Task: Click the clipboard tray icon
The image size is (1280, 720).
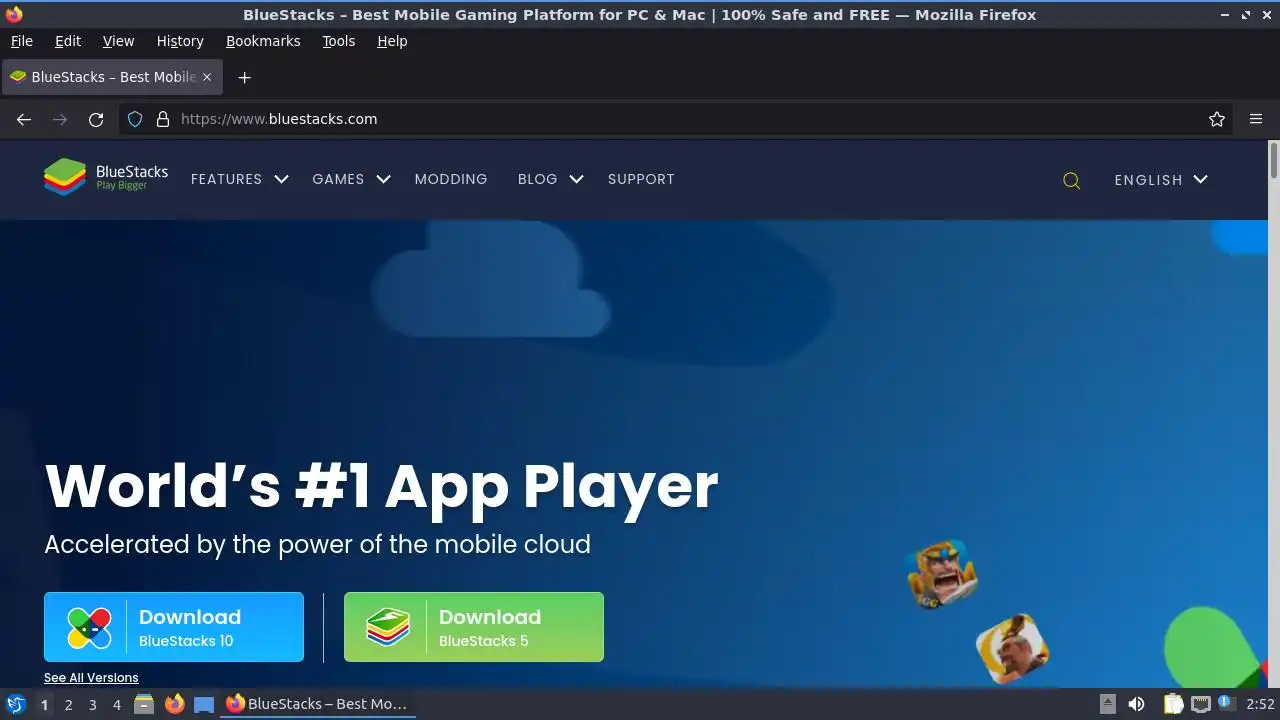Action: [x=1173, y=704]
